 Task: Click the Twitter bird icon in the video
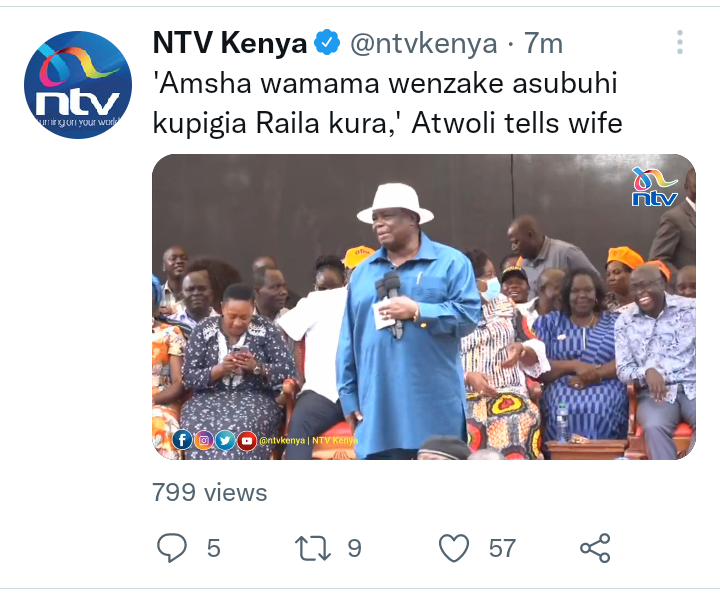(225, 440)
